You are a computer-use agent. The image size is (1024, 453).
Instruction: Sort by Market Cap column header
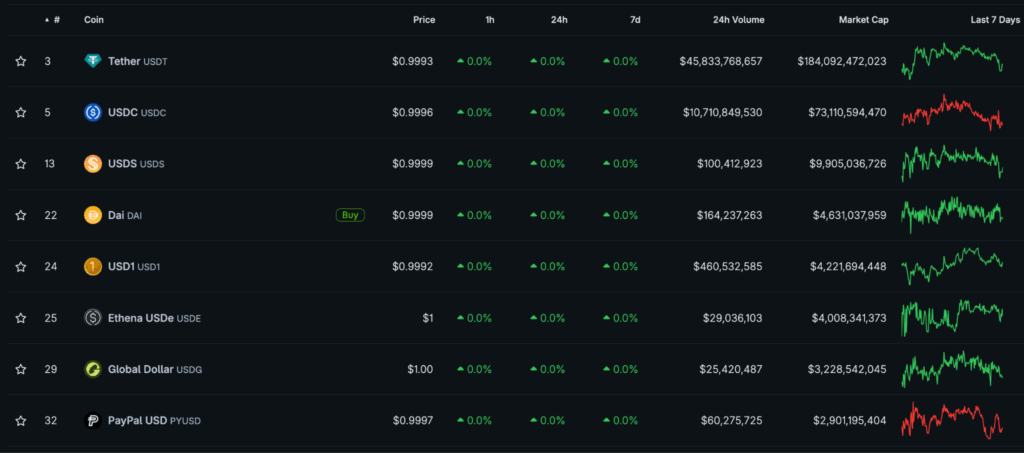point(863,20)
